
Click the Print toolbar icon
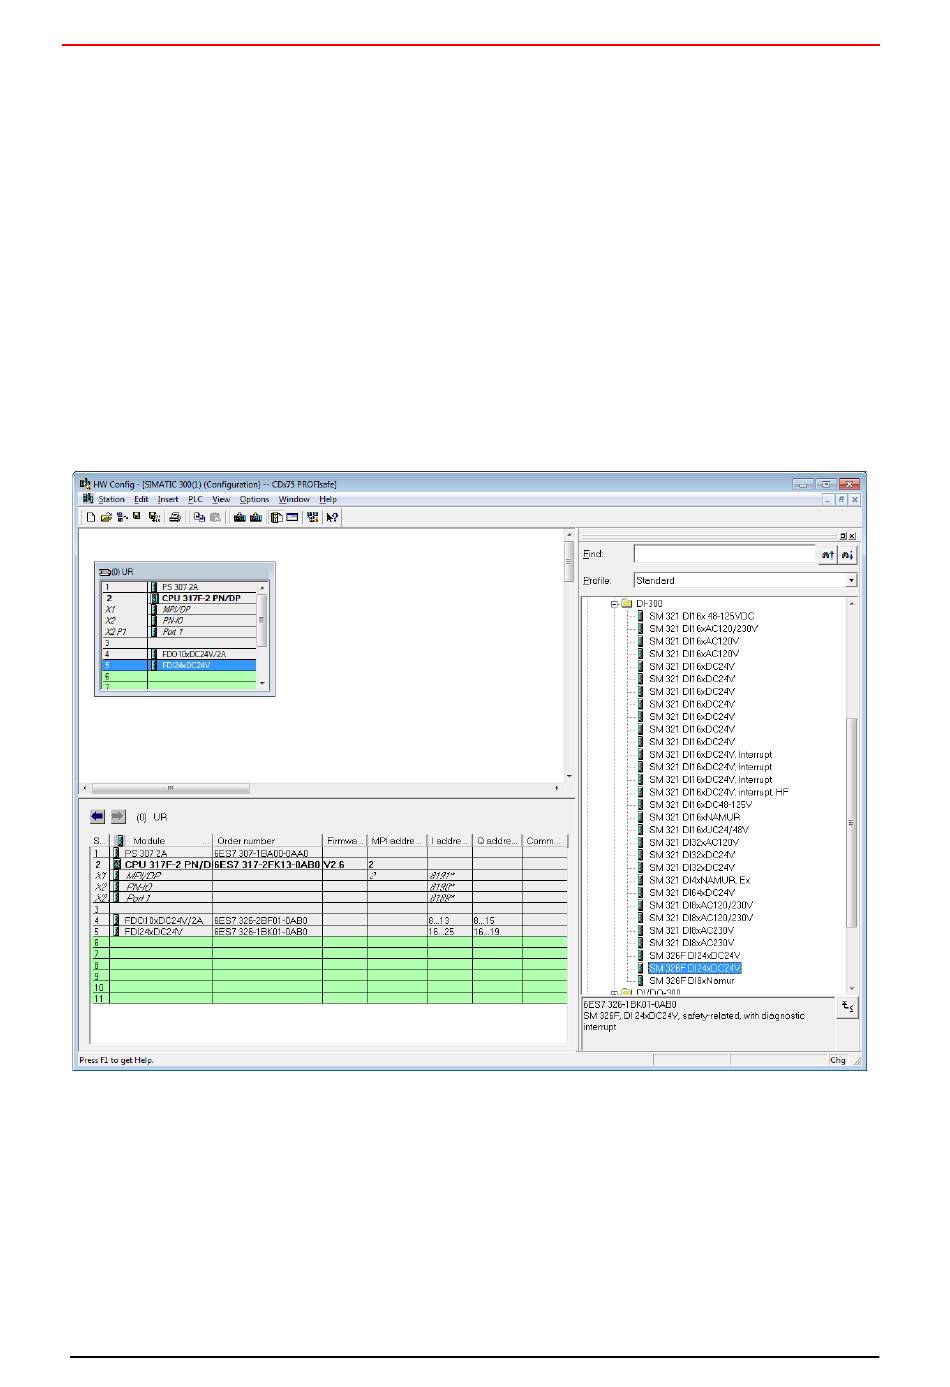coord(175,517)
